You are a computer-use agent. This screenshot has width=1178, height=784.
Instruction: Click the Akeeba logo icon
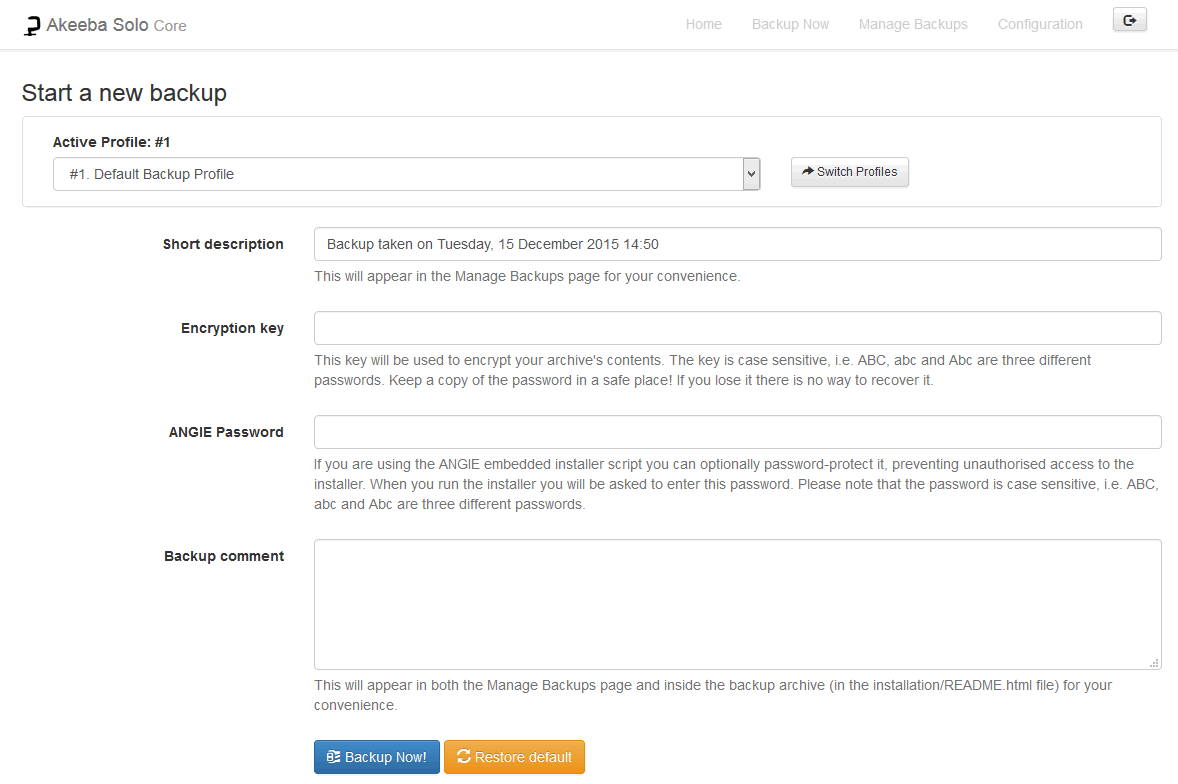coord(32,26)
